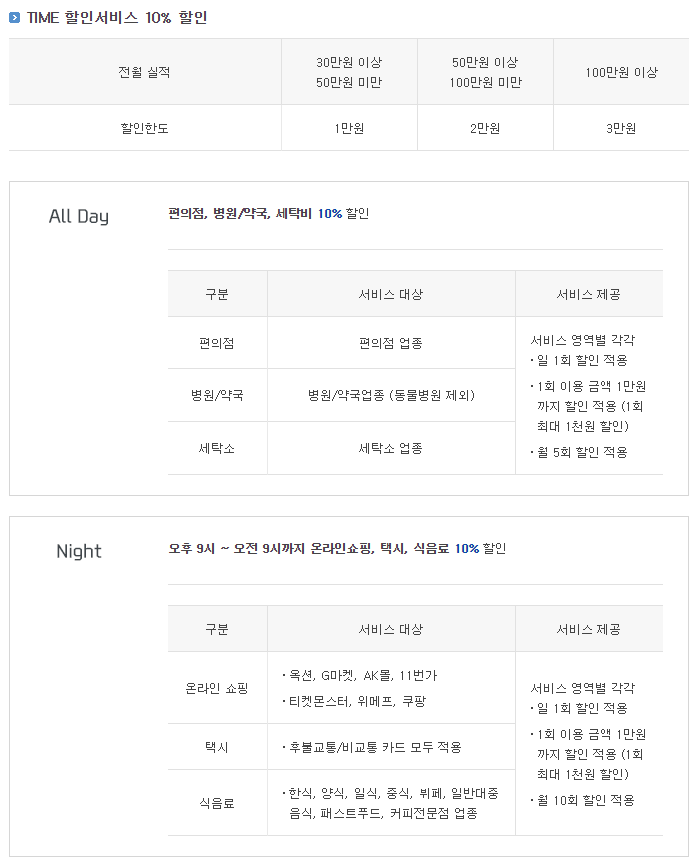Select the 전월 실적 header cell
This screenshot has height=867, width=700.
144,72
